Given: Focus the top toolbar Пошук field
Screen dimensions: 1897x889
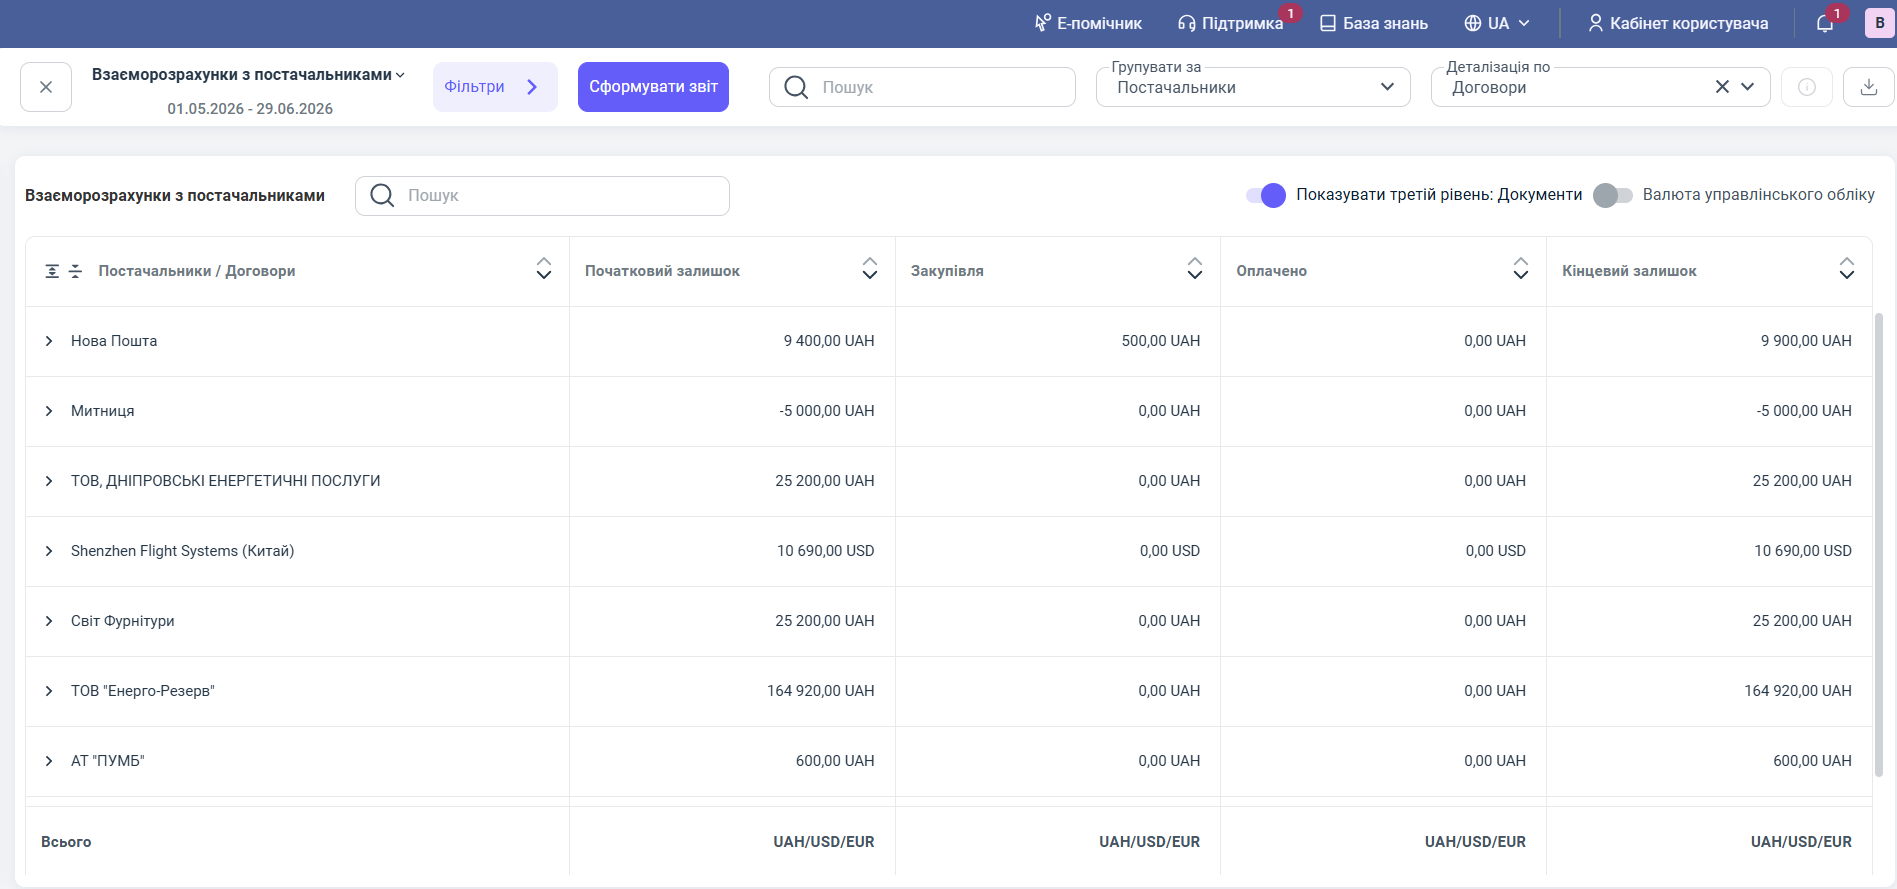Looking at the screenshot, I should (922, 87).
